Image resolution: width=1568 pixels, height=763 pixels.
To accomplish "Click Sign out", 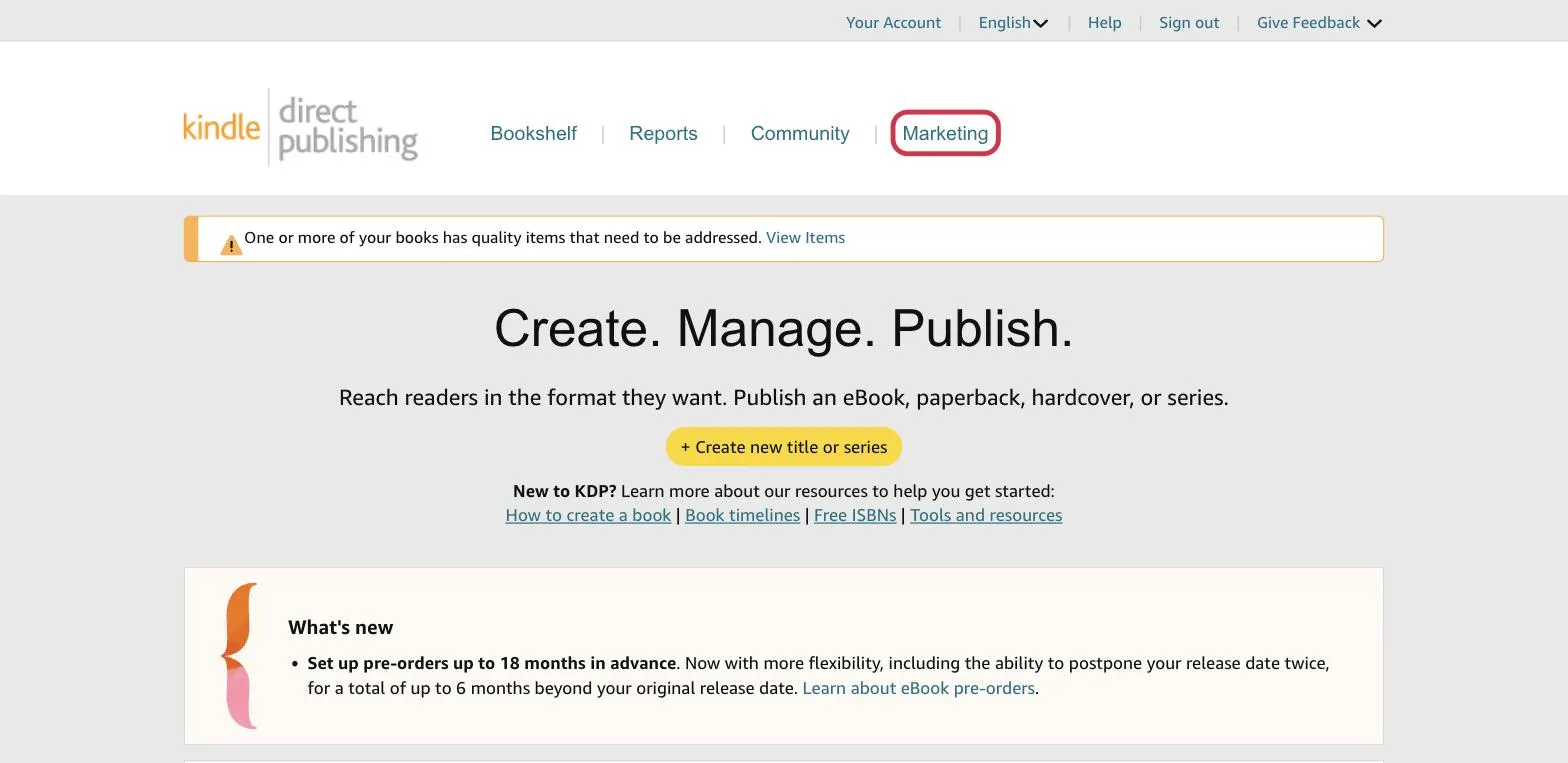I will click(x=1189, y=22).
